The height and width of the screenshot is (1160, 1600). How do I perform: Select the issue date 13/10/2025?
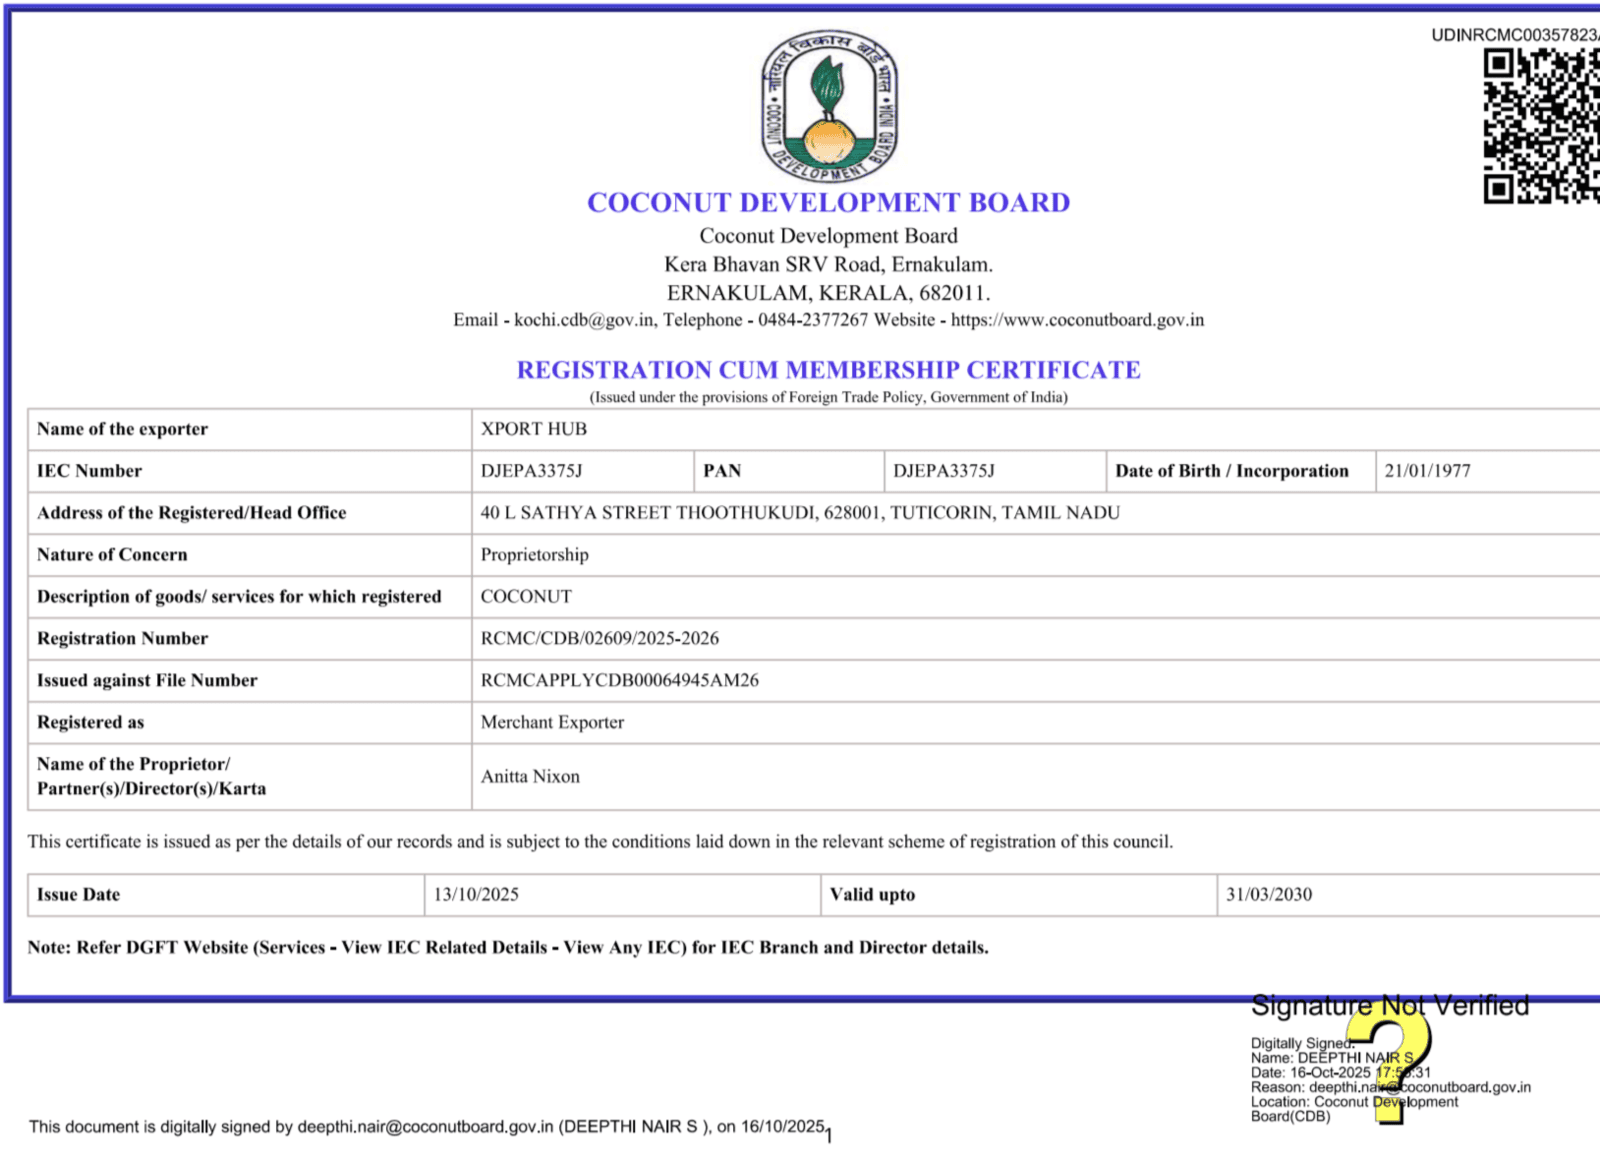(476, 895)
